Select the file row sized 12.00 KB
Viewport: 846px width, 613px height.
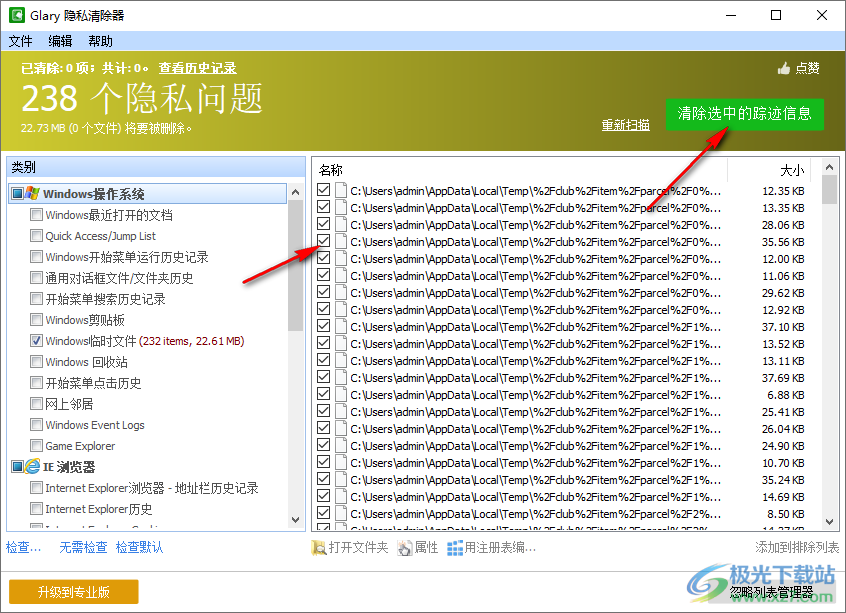568,258
